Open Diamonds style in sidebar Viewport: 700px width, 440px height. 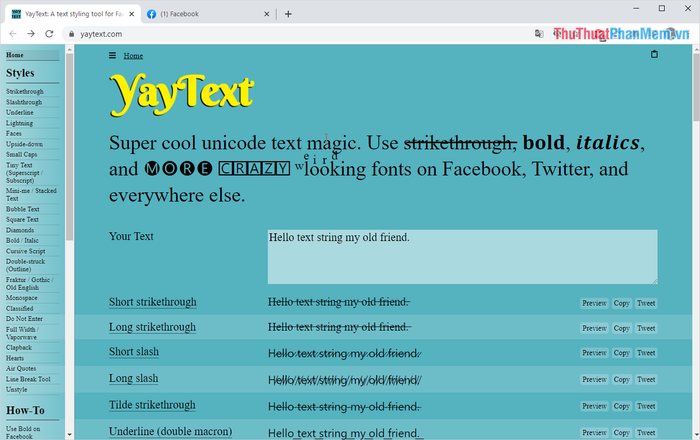pyautogui.click(x=20, y=230)
